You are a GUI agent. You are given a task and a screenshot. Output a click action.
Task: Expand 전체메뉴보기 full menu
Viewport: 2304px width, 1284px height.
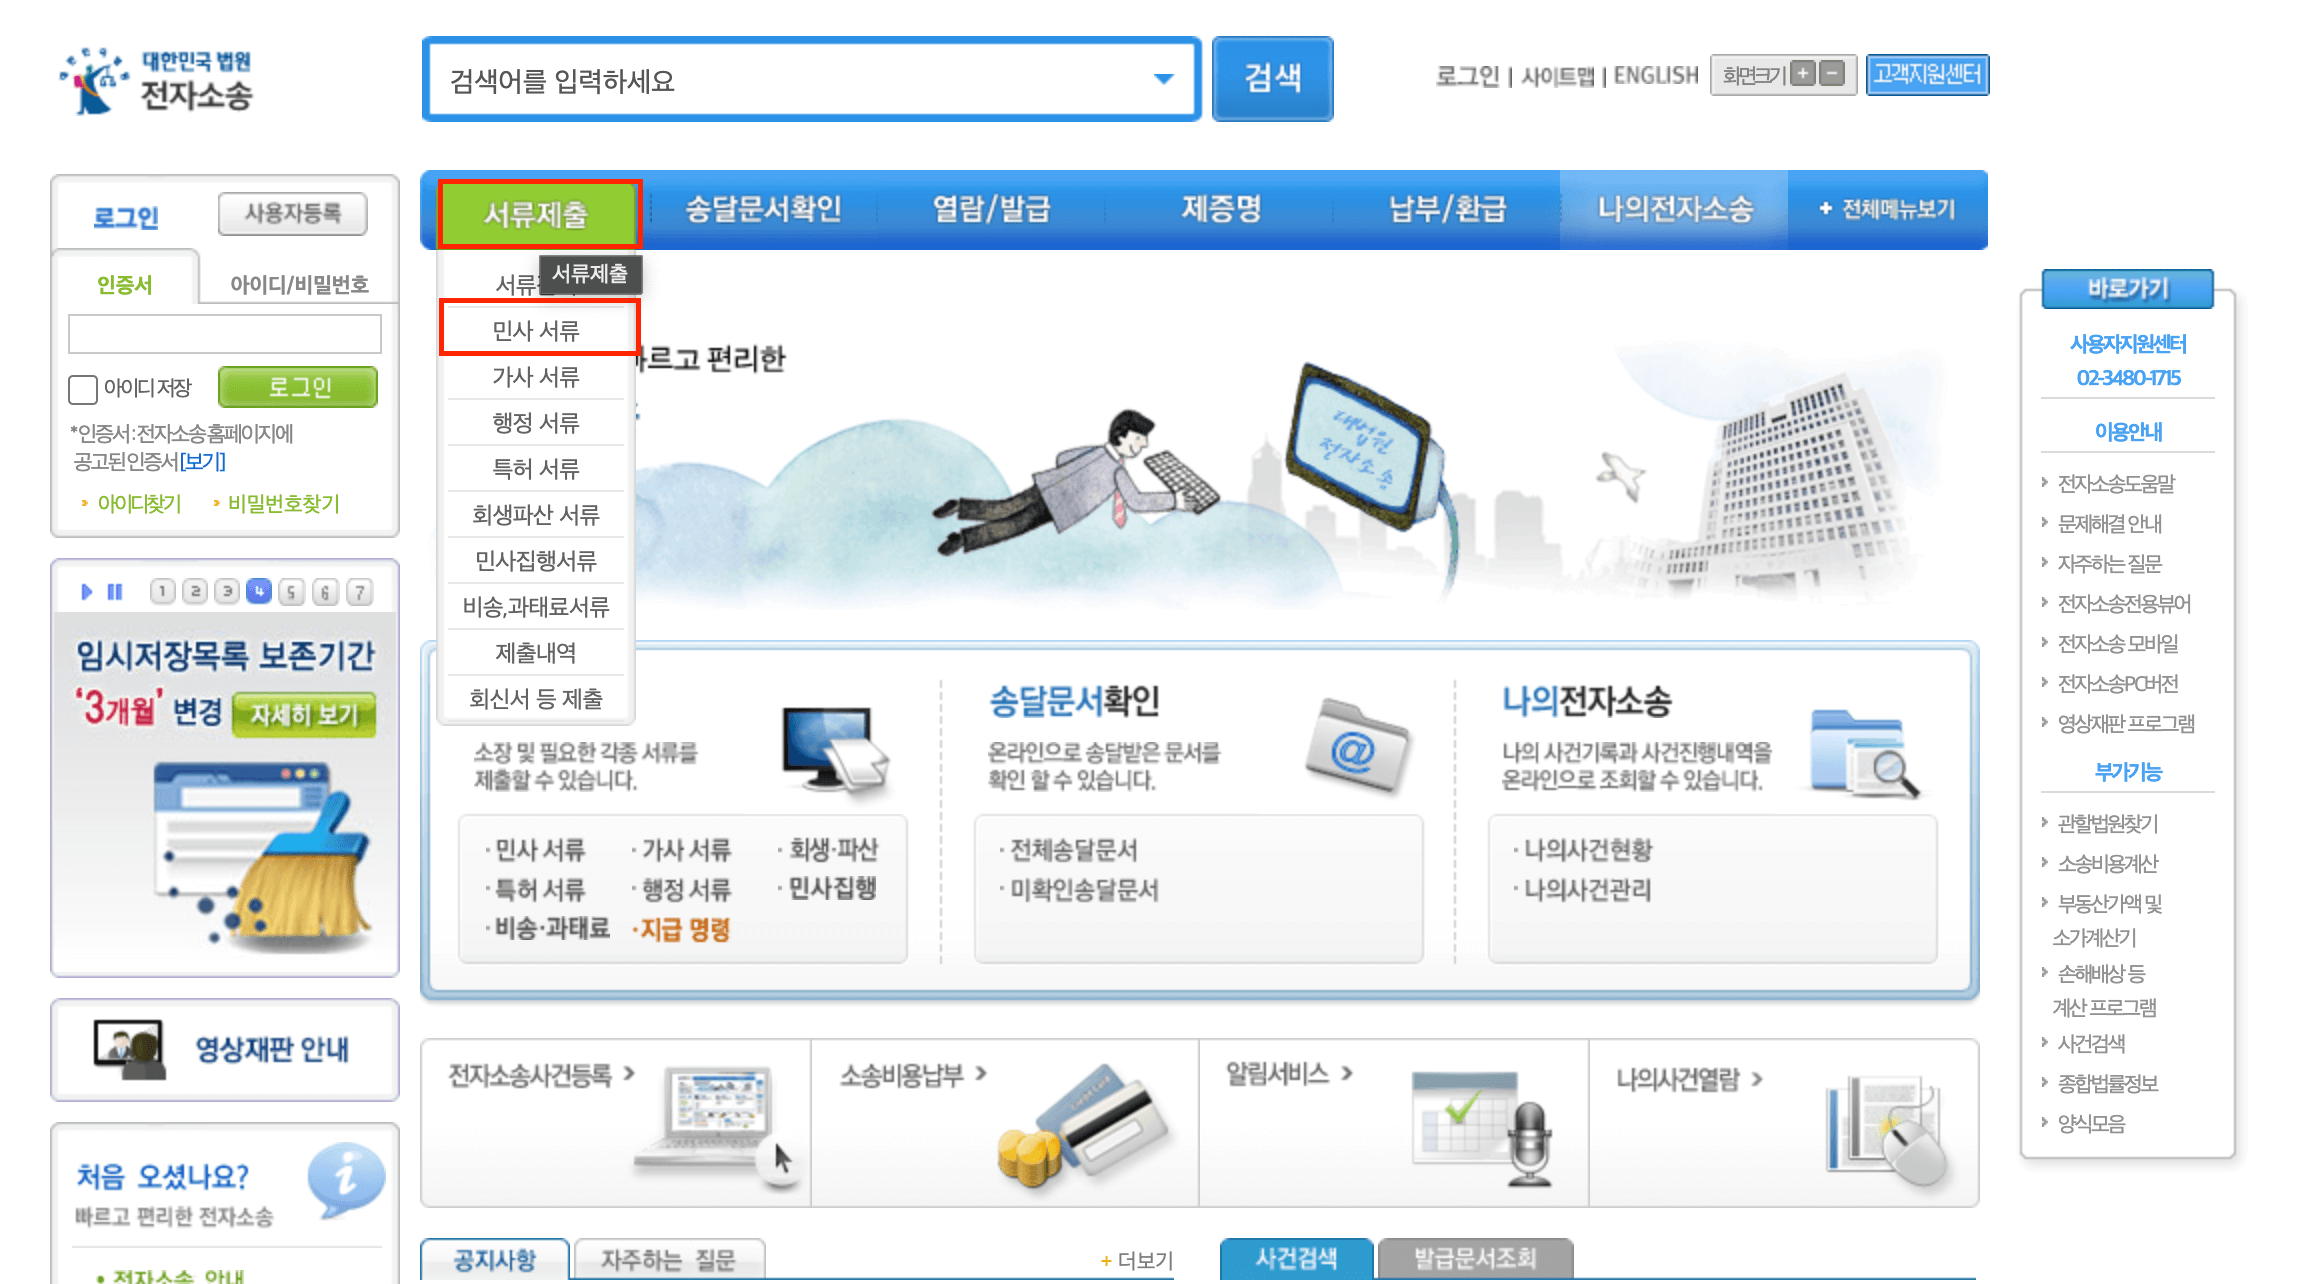1886,209
